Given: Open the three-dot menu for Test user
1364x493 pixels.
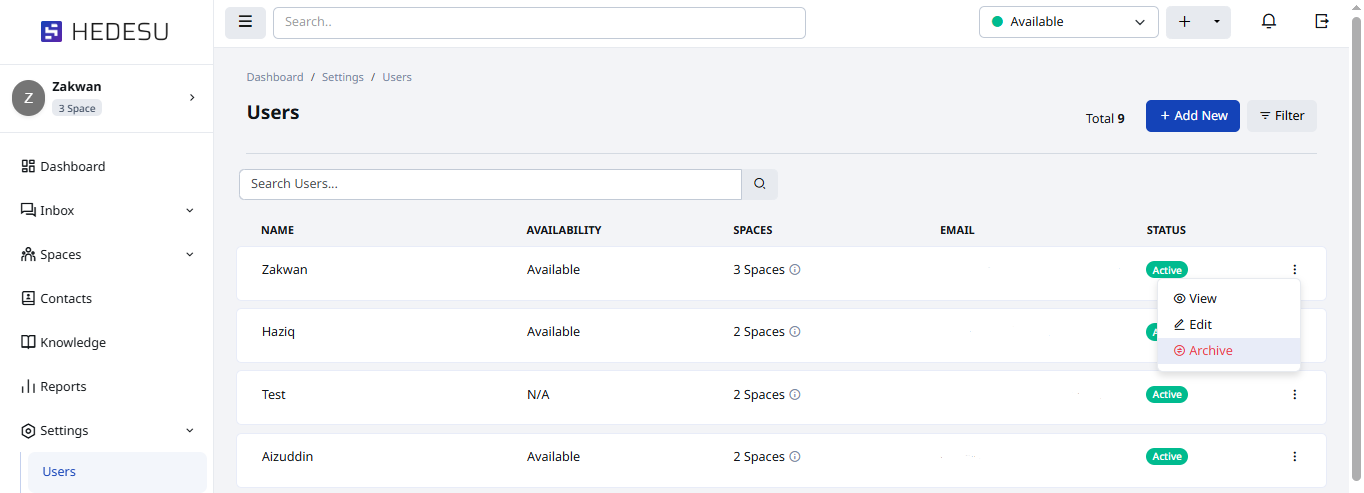Looking at the screenshot, I should coord(1294,395).
